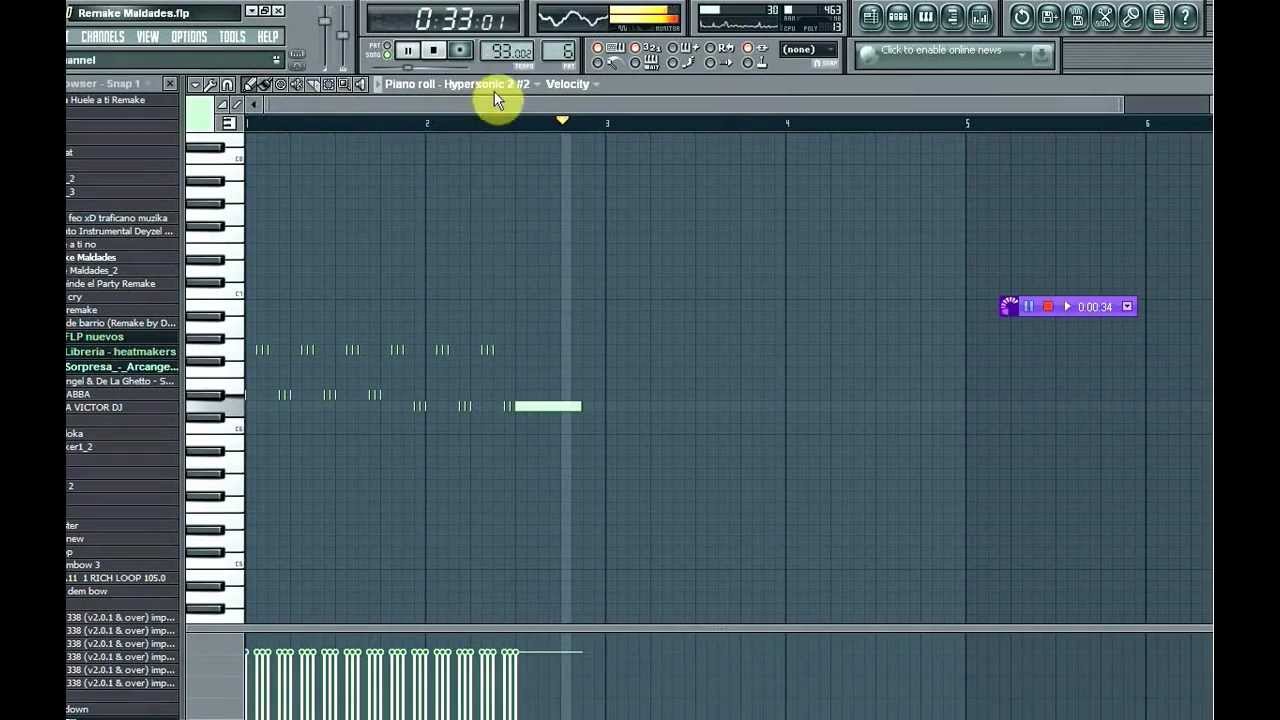Pause the screen recorder widget
The image size is (1280, 720).
[1028, 307]
